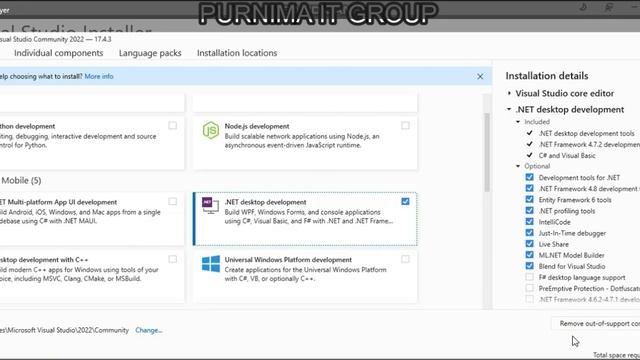The width and height of the screenshot is (640, 360).
Task: Select the Universal Windows Platform development title
Action: click(x=288, y=260)
